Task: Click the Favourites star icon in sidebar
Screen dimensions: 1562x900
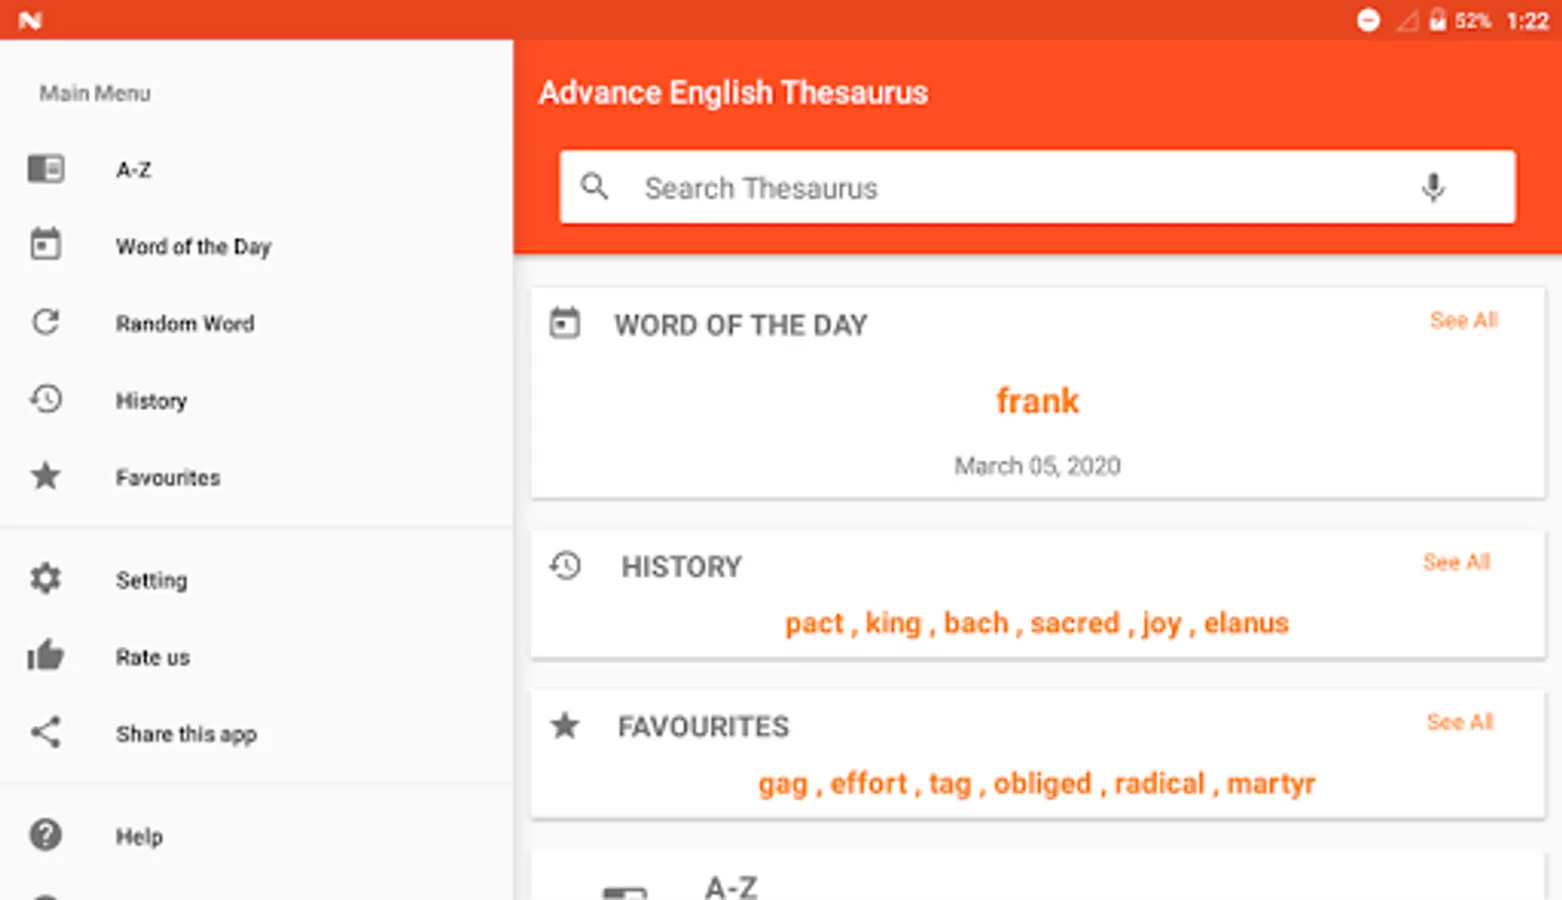Action: 46,476
